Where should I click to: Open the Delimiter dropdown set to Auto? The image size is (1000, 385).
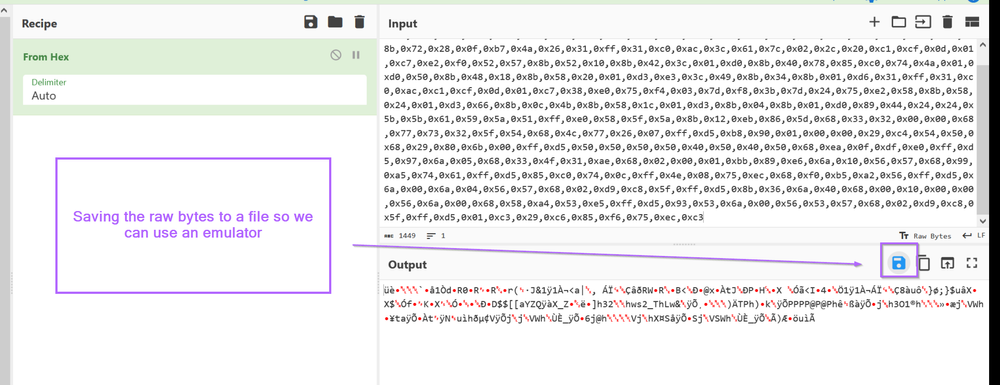tap(195, 90)
